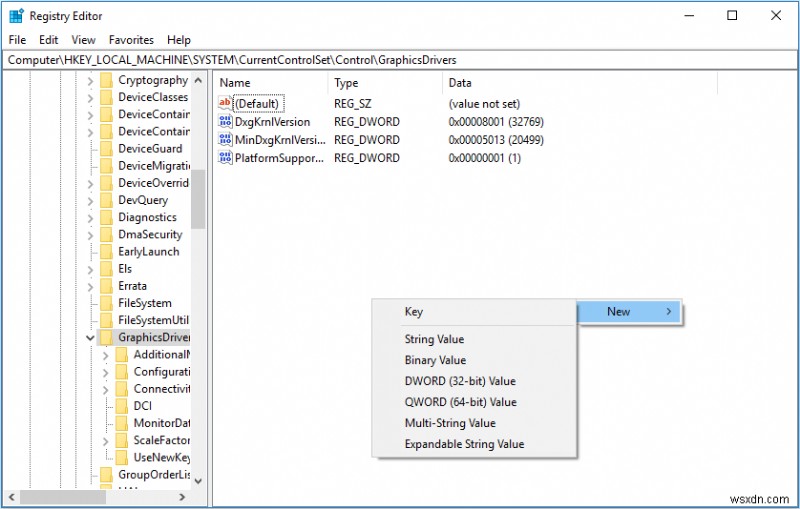Select the Errata folder icon
800x509 pixels.
click(x=106, y=286)
